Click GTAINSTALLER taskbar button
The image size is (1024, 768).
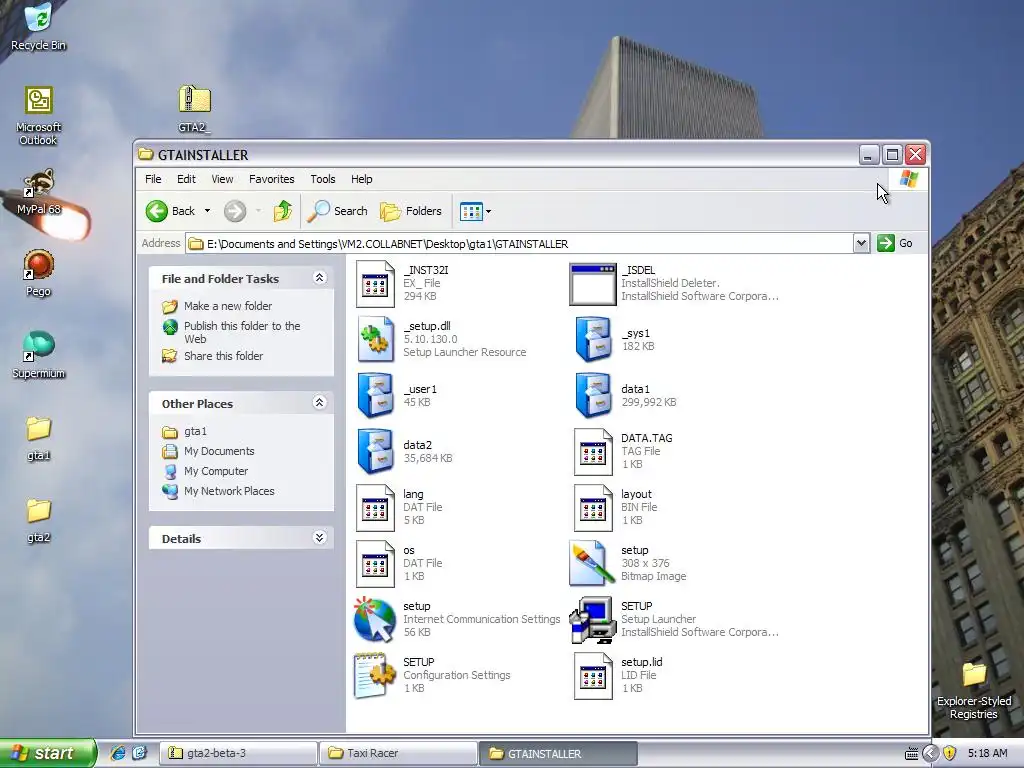click(558, 753)
